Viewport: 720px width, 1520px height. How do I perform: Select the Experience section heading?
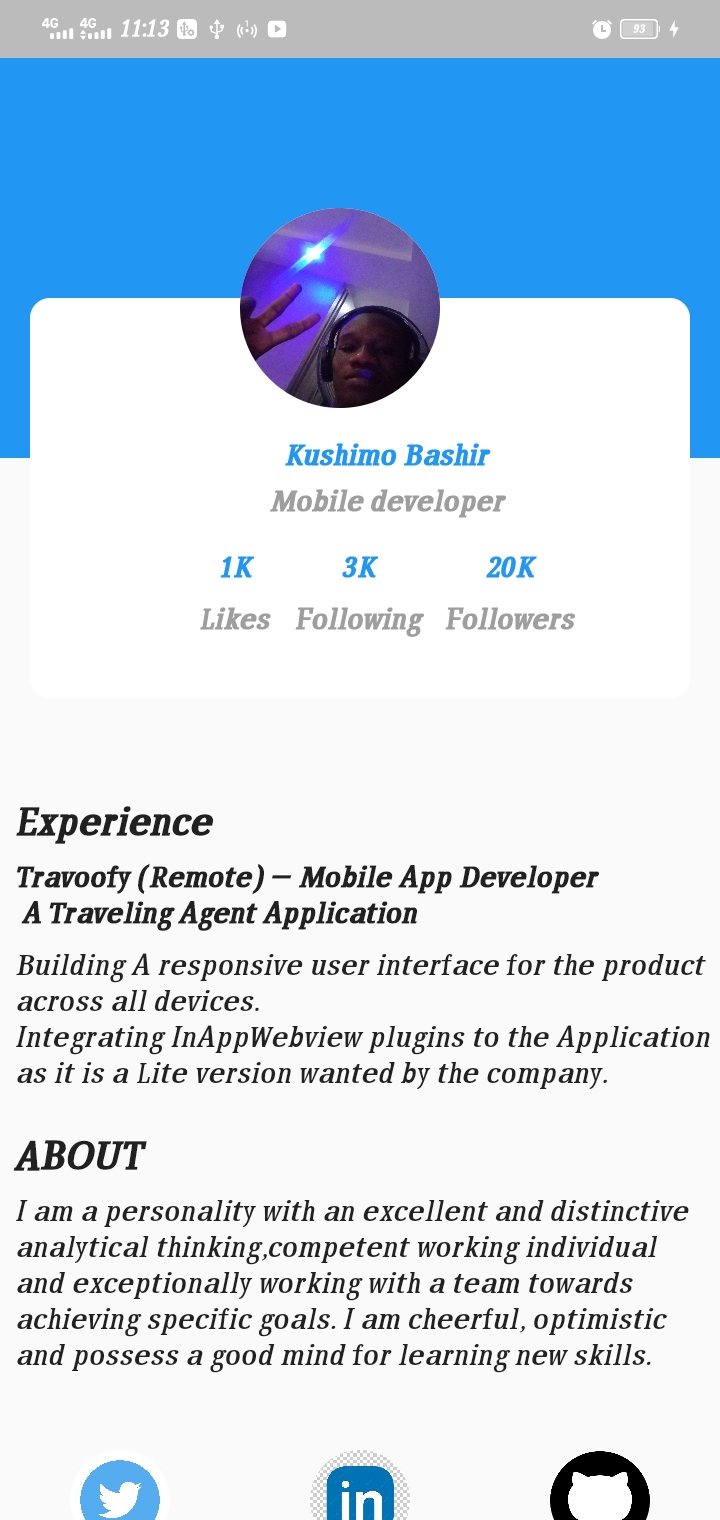click(x=113, y=822)
